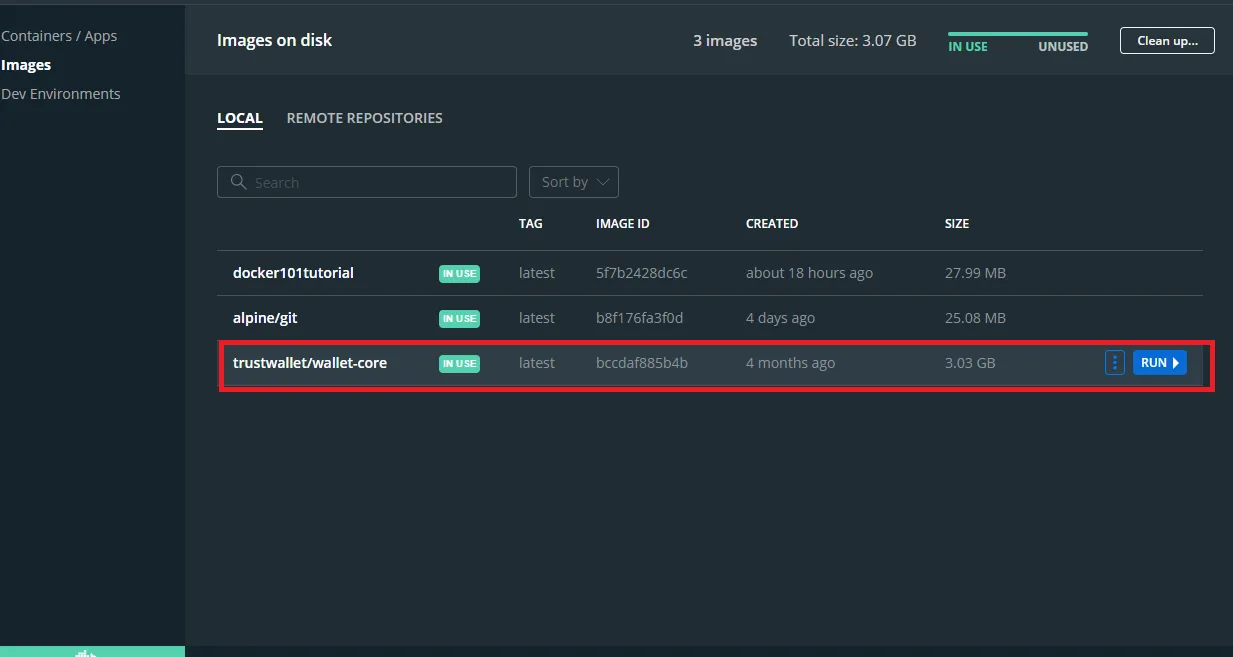Click the 3.03 GB size value
The image size is (1233, 657).
970,363
